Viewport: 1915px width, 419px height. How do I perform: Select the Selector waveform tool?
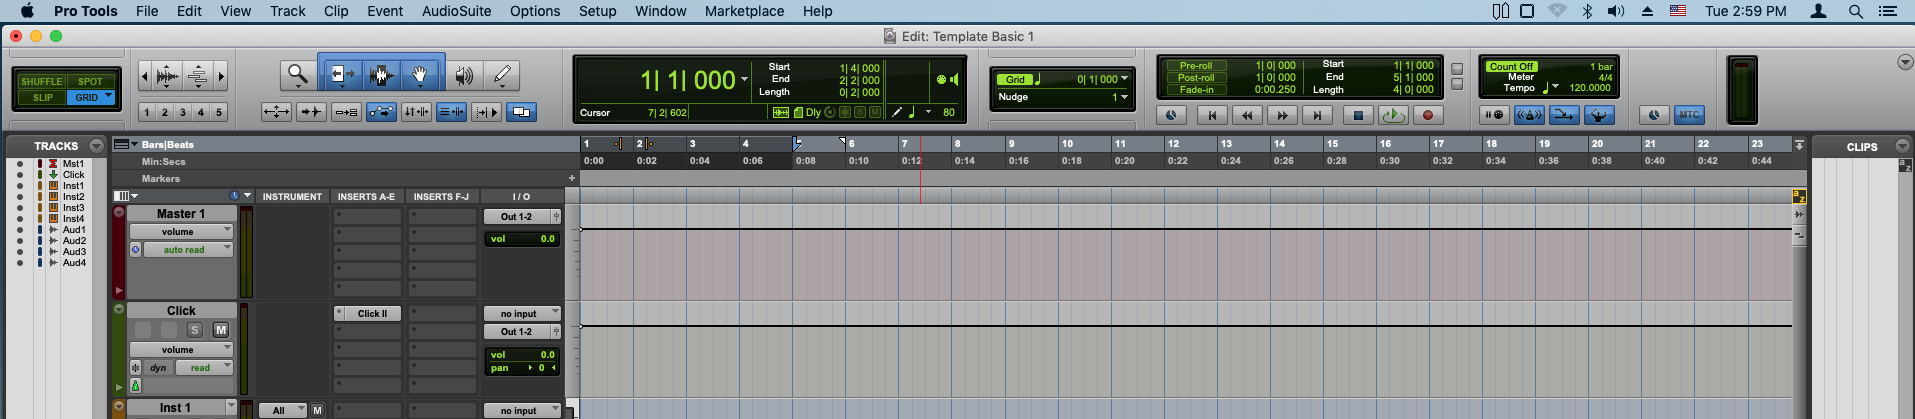(x=381, y=75)
